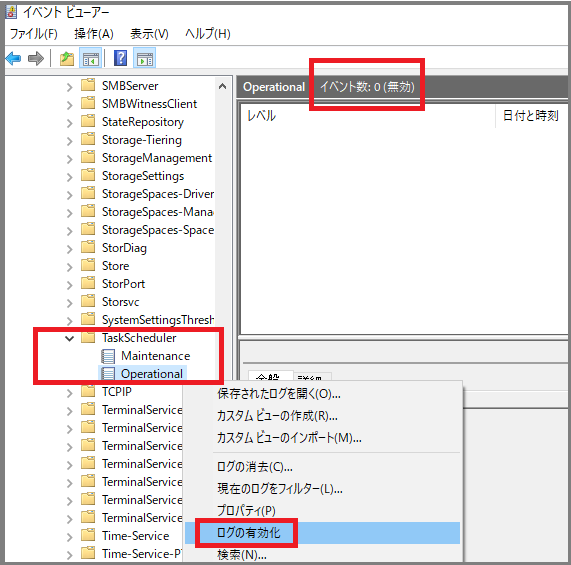The height and width of the screenshot is (565, 571).
Task: Select 現在のログをフィルター(L)... entry
Action: [280, 489]
